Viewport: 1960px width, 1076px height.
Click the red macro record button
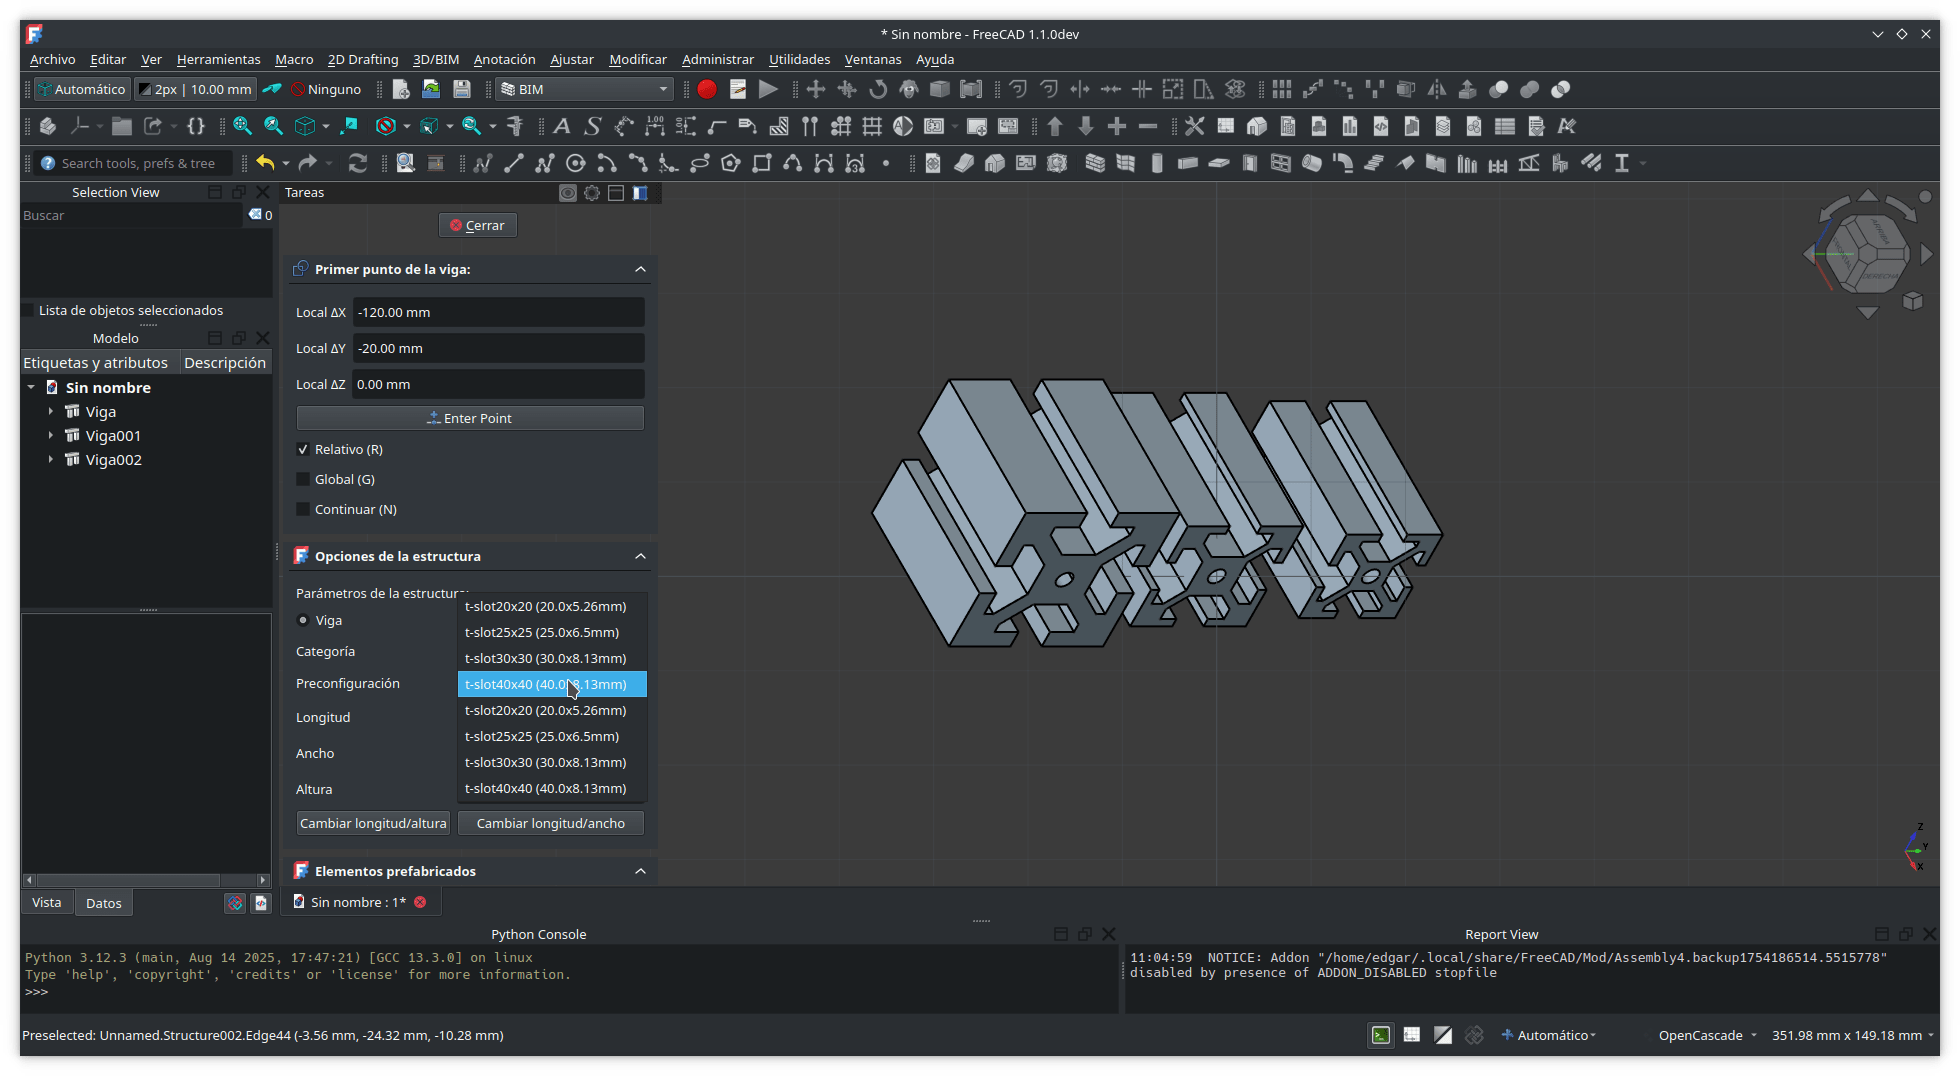707,90
